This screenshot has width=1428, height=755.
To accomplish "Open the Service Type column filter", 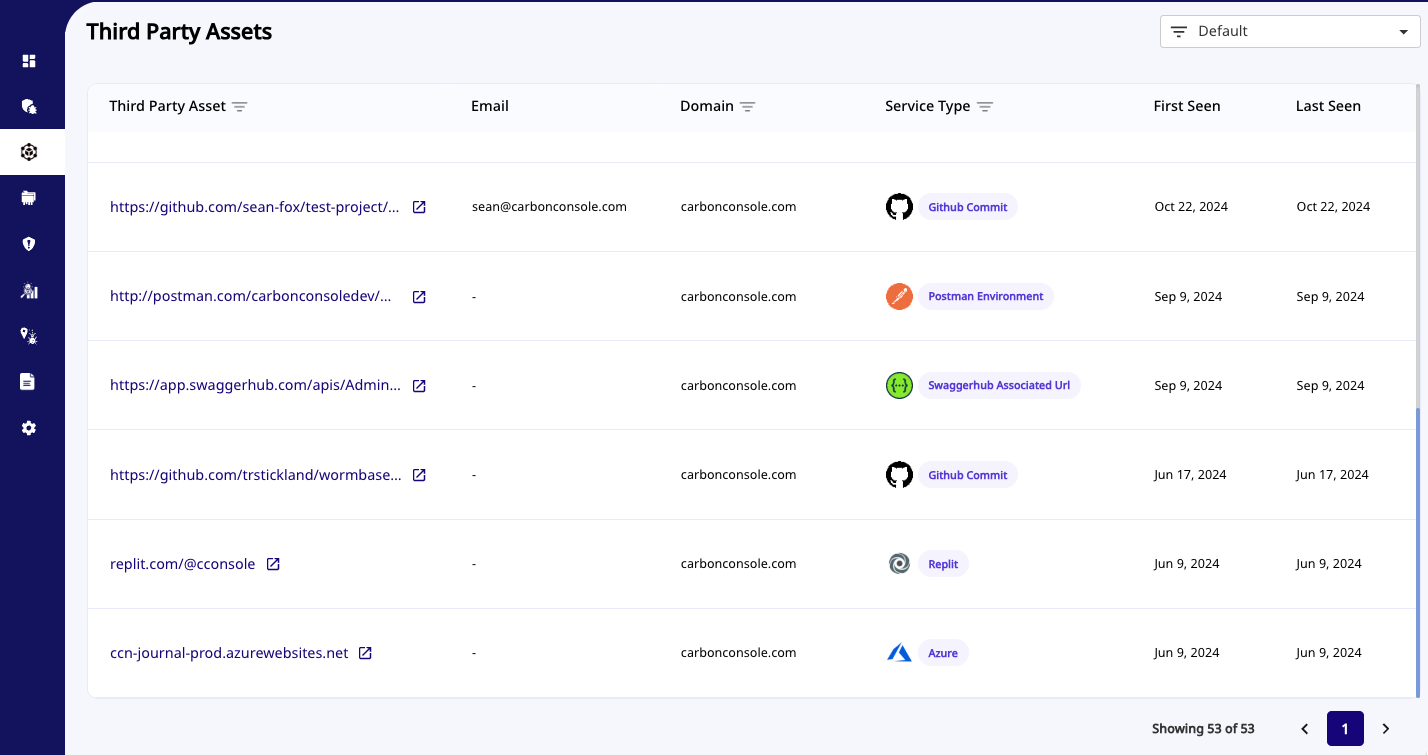I will pos(985,107).
